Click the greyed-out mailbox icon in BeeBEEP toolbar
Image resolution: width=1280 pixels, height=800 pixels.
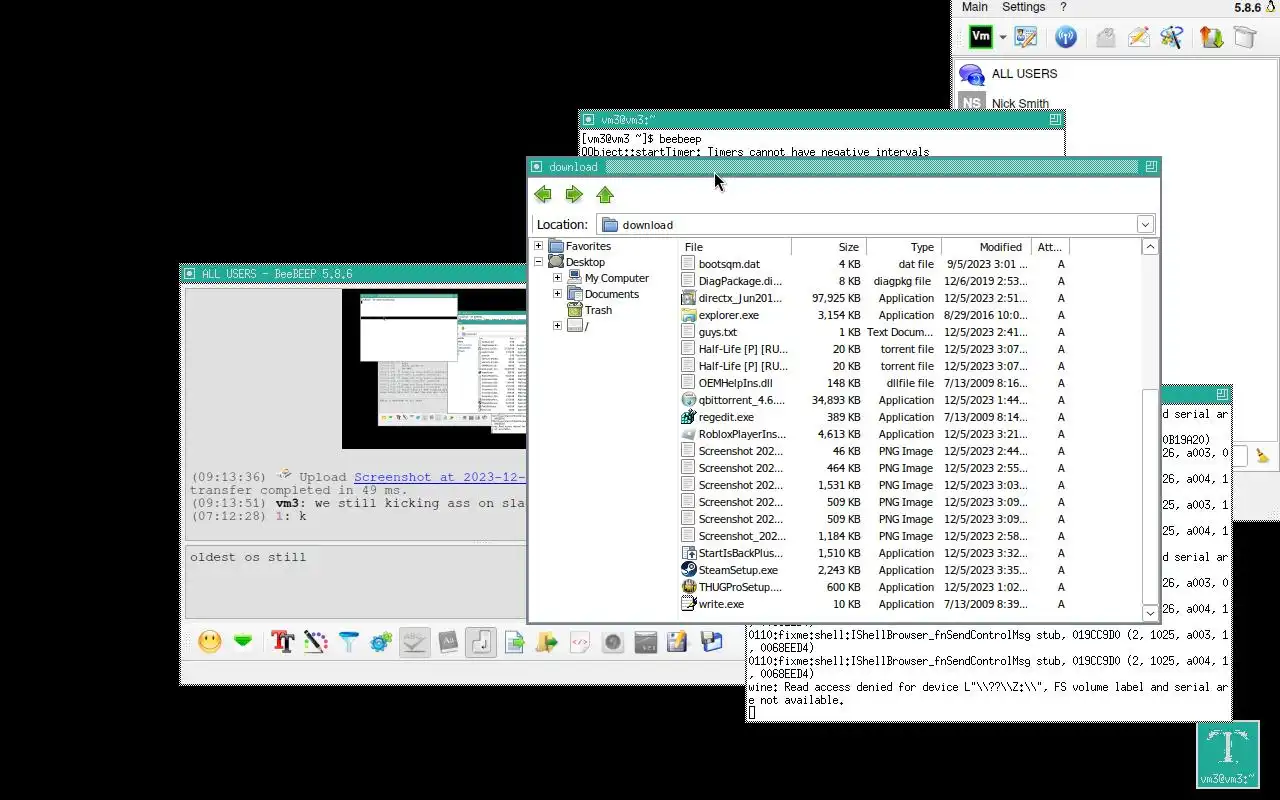(1105, 37)
